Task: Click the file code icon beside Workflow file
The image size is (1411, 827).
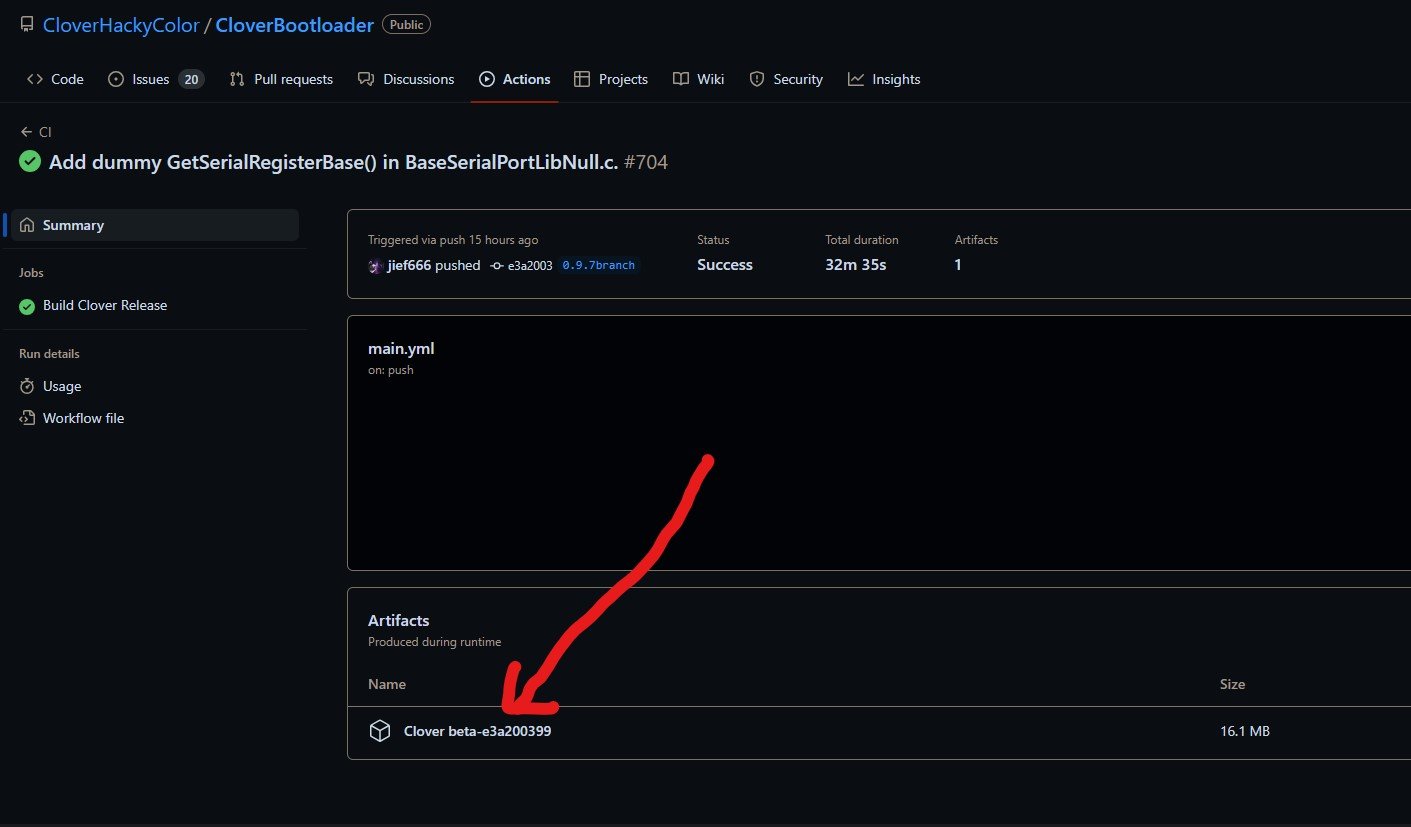Action: [x=27, y=418]
